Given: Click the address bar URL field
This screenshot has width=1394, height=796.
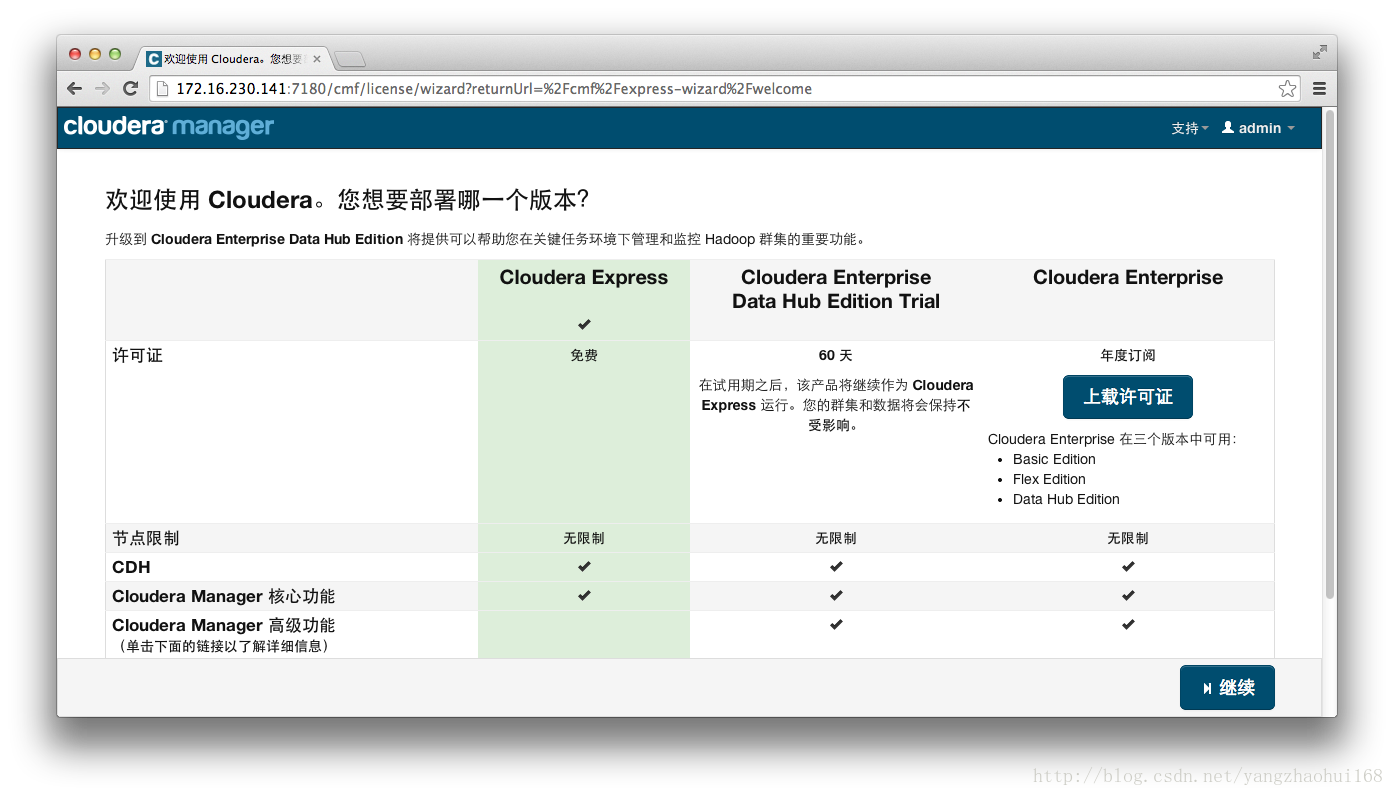Looking at the screenshot, I should pyautogui.click(x=726, y=88).
